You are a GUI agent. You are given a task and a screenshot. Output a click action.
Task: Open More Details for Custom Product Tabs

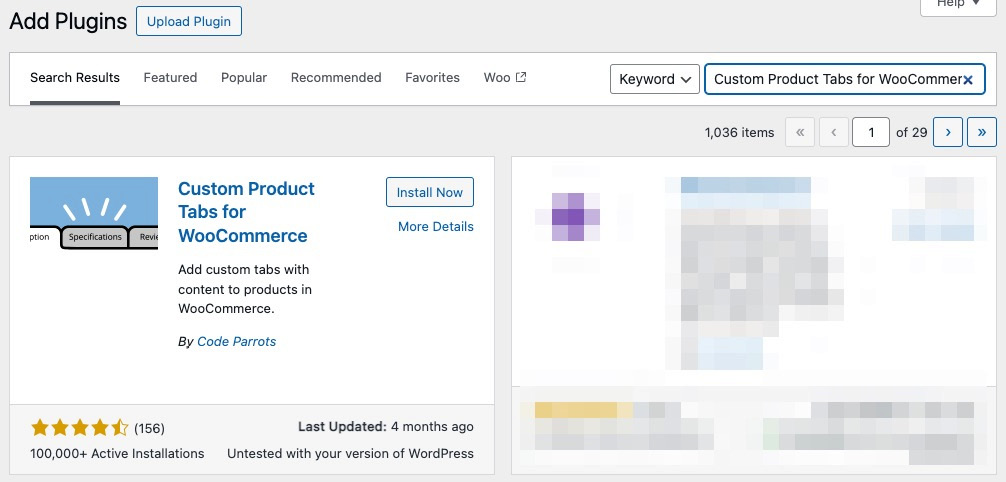436,227
